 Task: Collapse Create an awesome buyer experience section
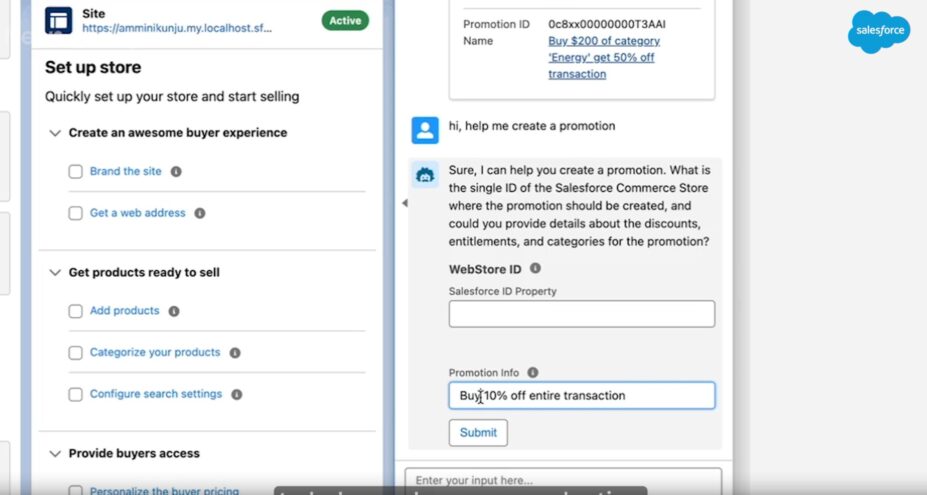[x=55, y=133]
